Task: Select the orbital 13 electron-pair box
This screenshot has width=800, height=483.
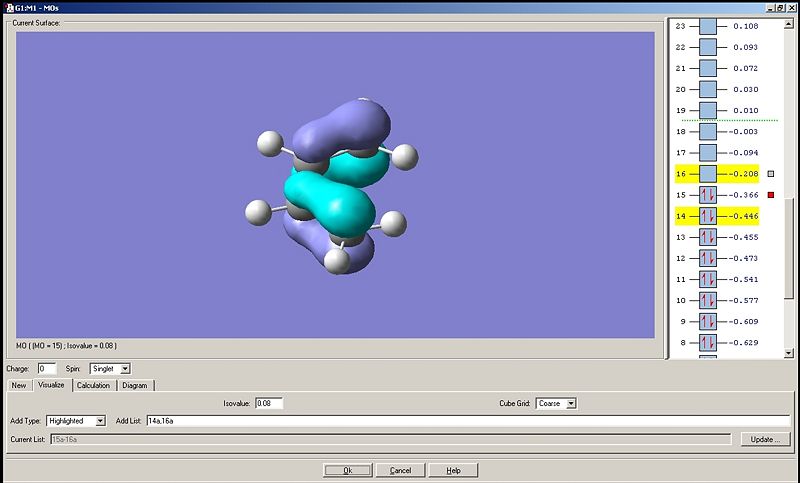Action: pos(708,237)
